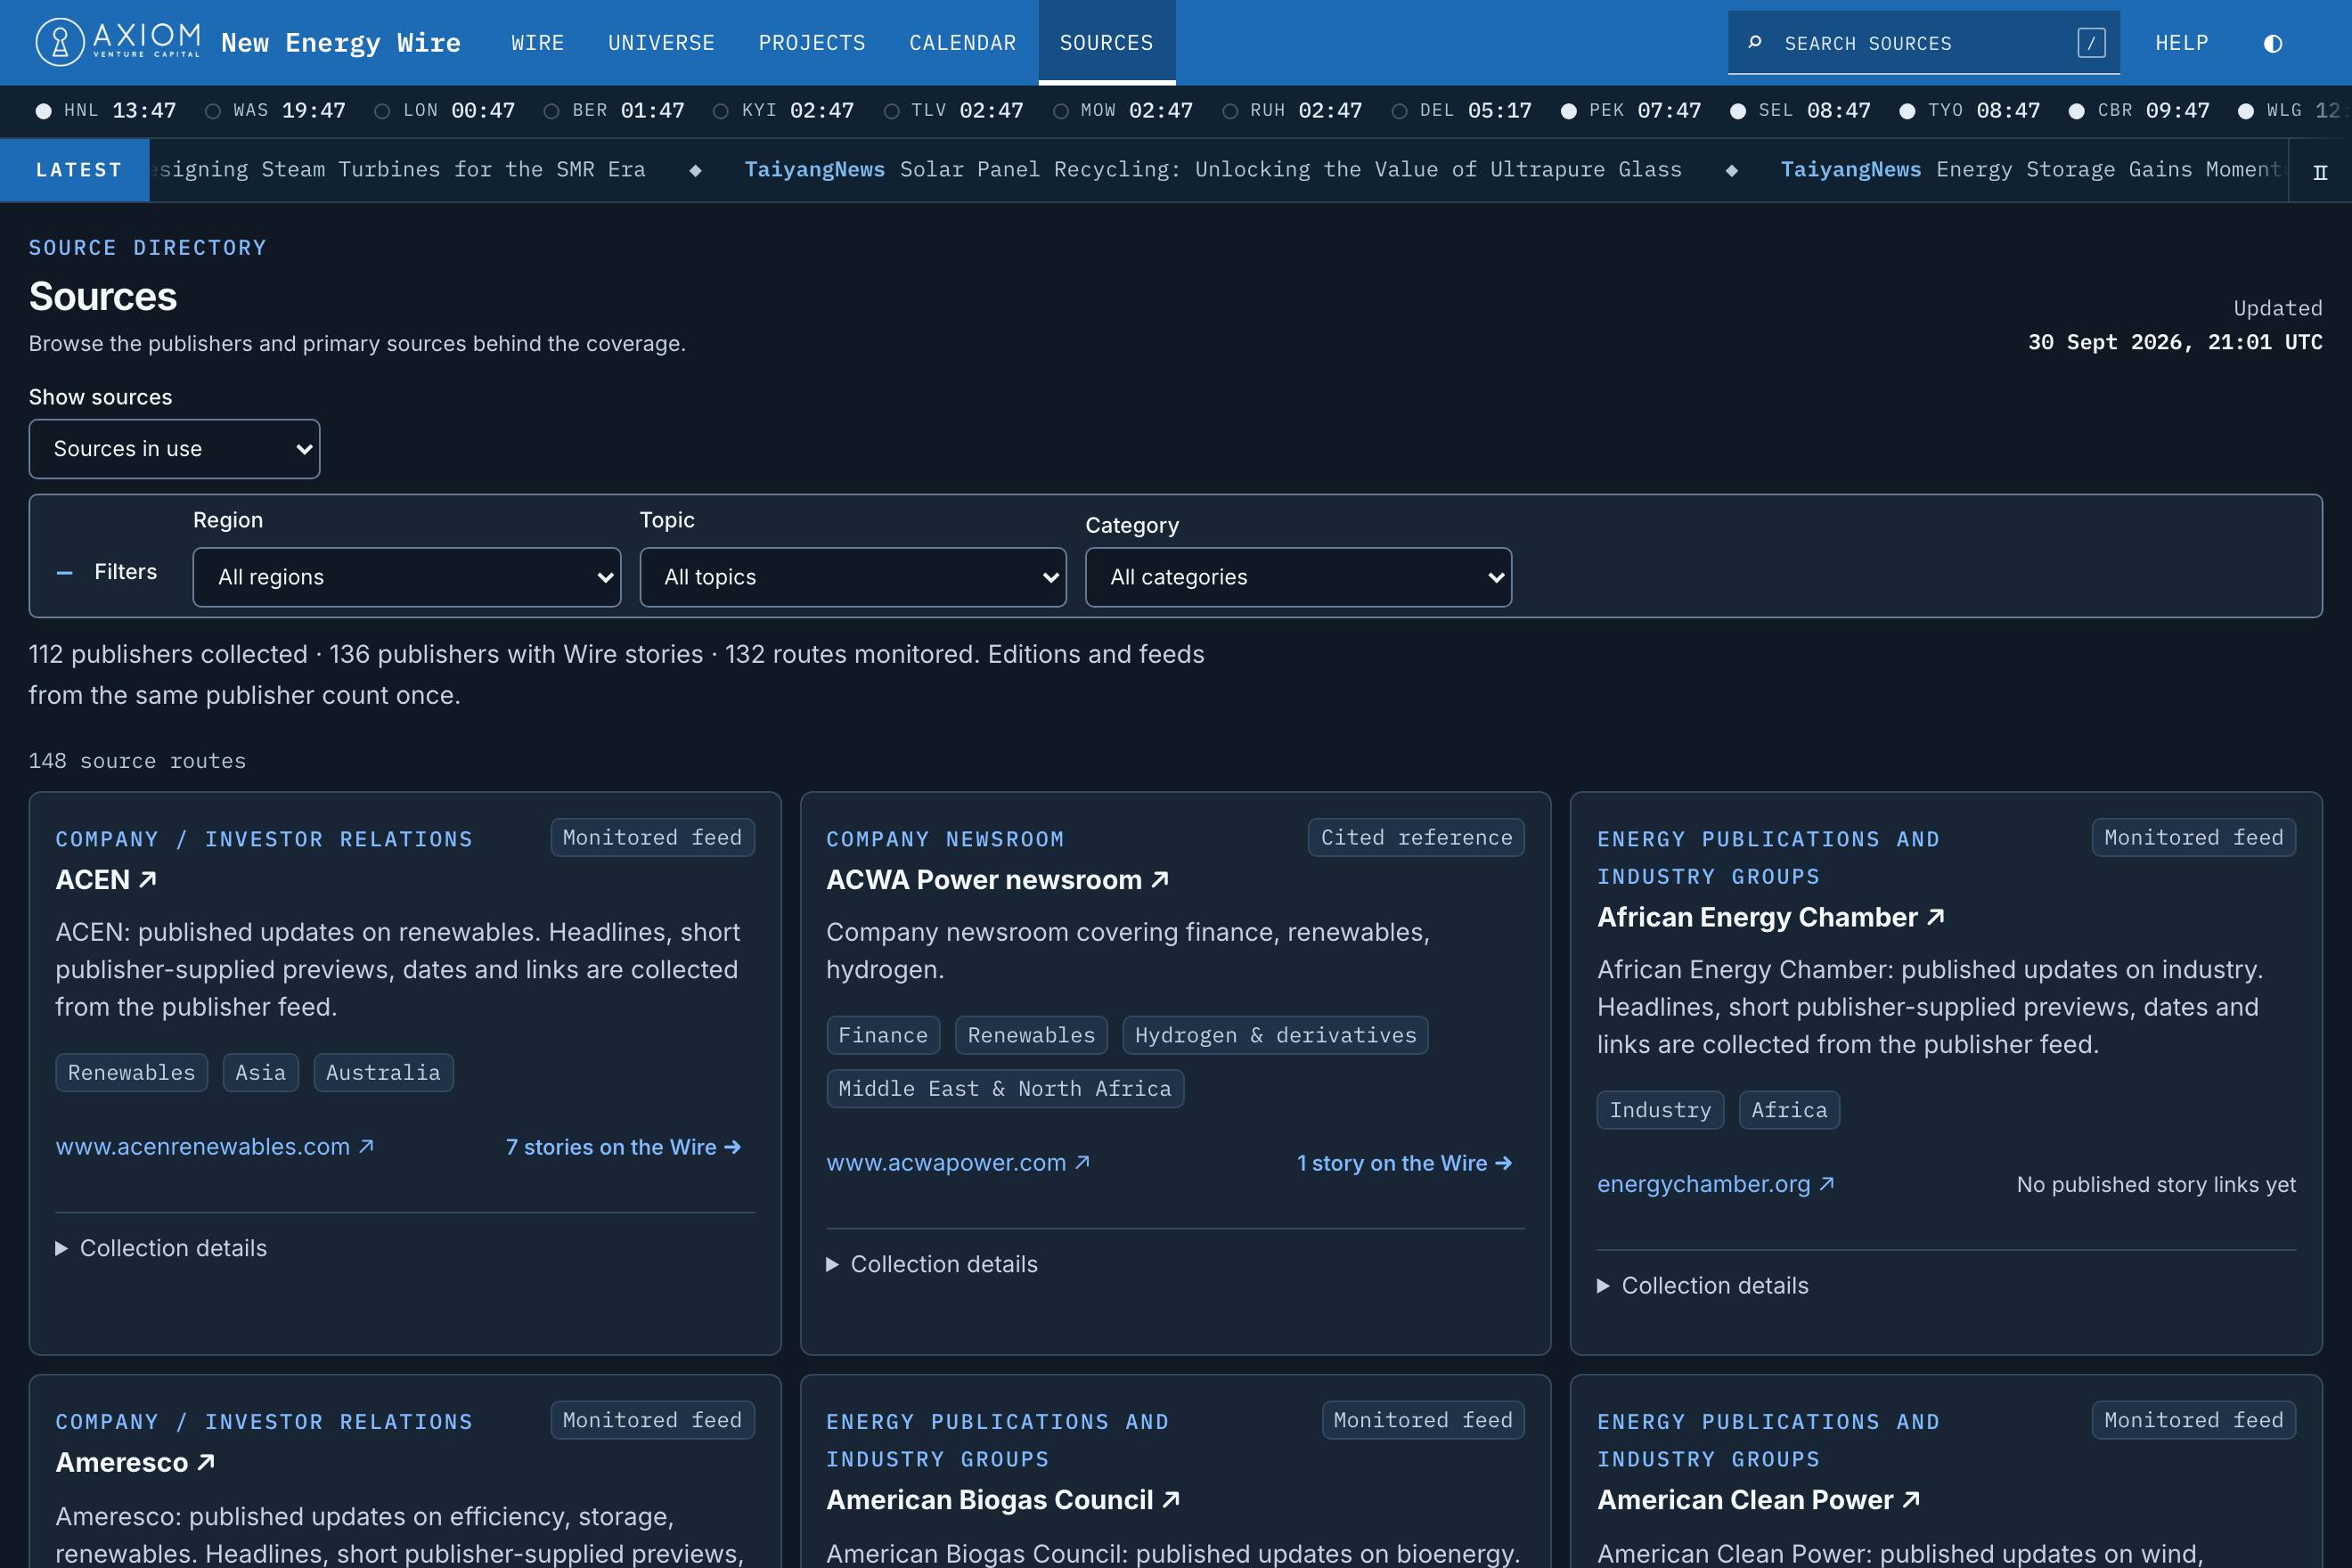Click the HNL 13:47 world clock

(107, 111)
